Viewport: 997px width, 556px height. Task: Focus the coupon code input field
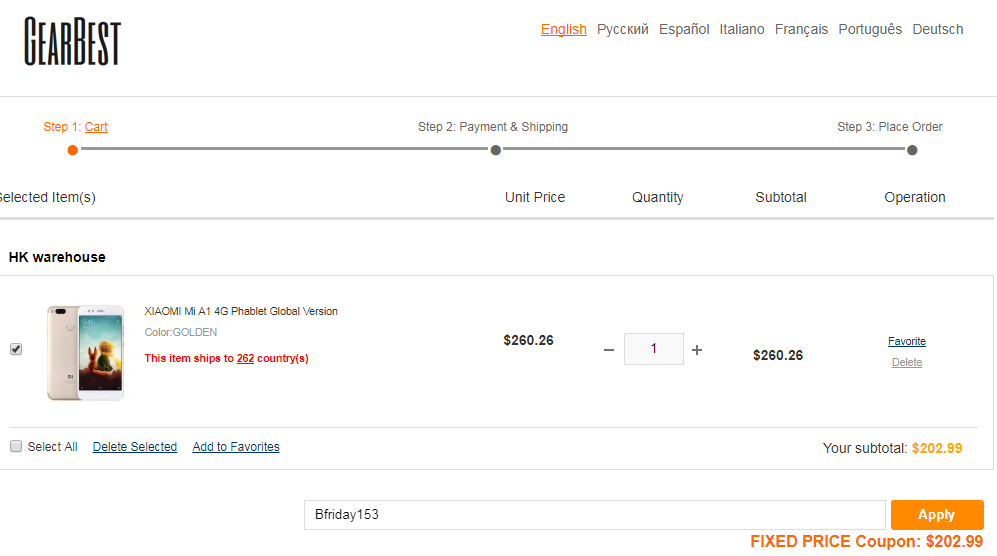point(595,515)
